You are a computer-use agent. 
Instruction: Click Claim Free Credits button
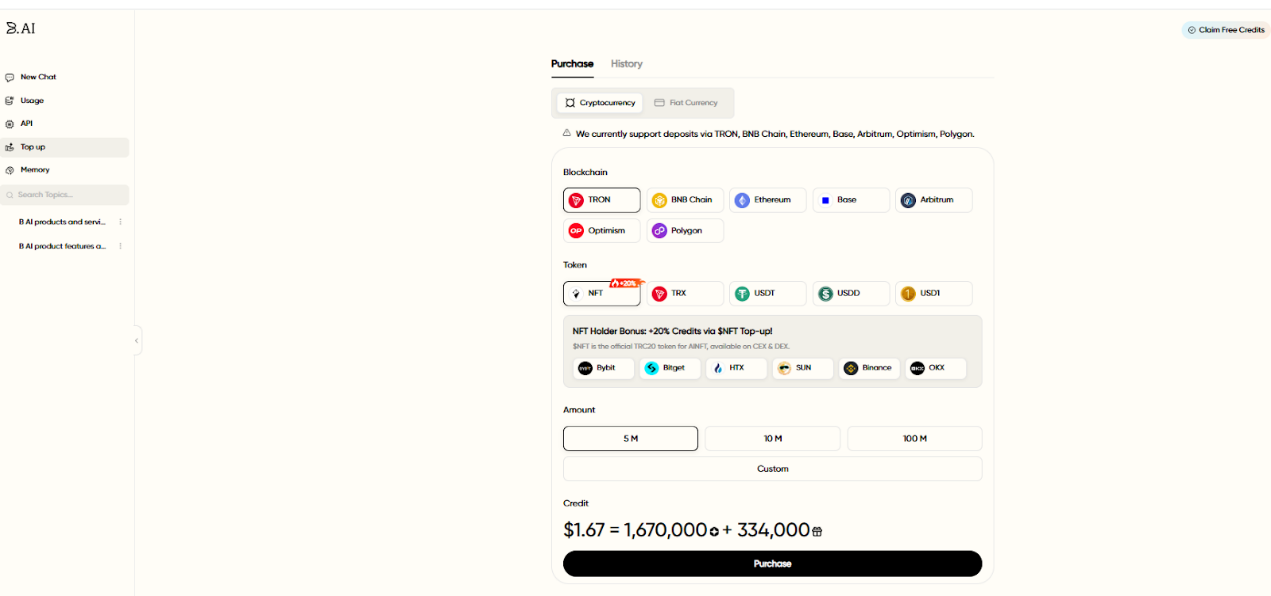click(1225, 30)
